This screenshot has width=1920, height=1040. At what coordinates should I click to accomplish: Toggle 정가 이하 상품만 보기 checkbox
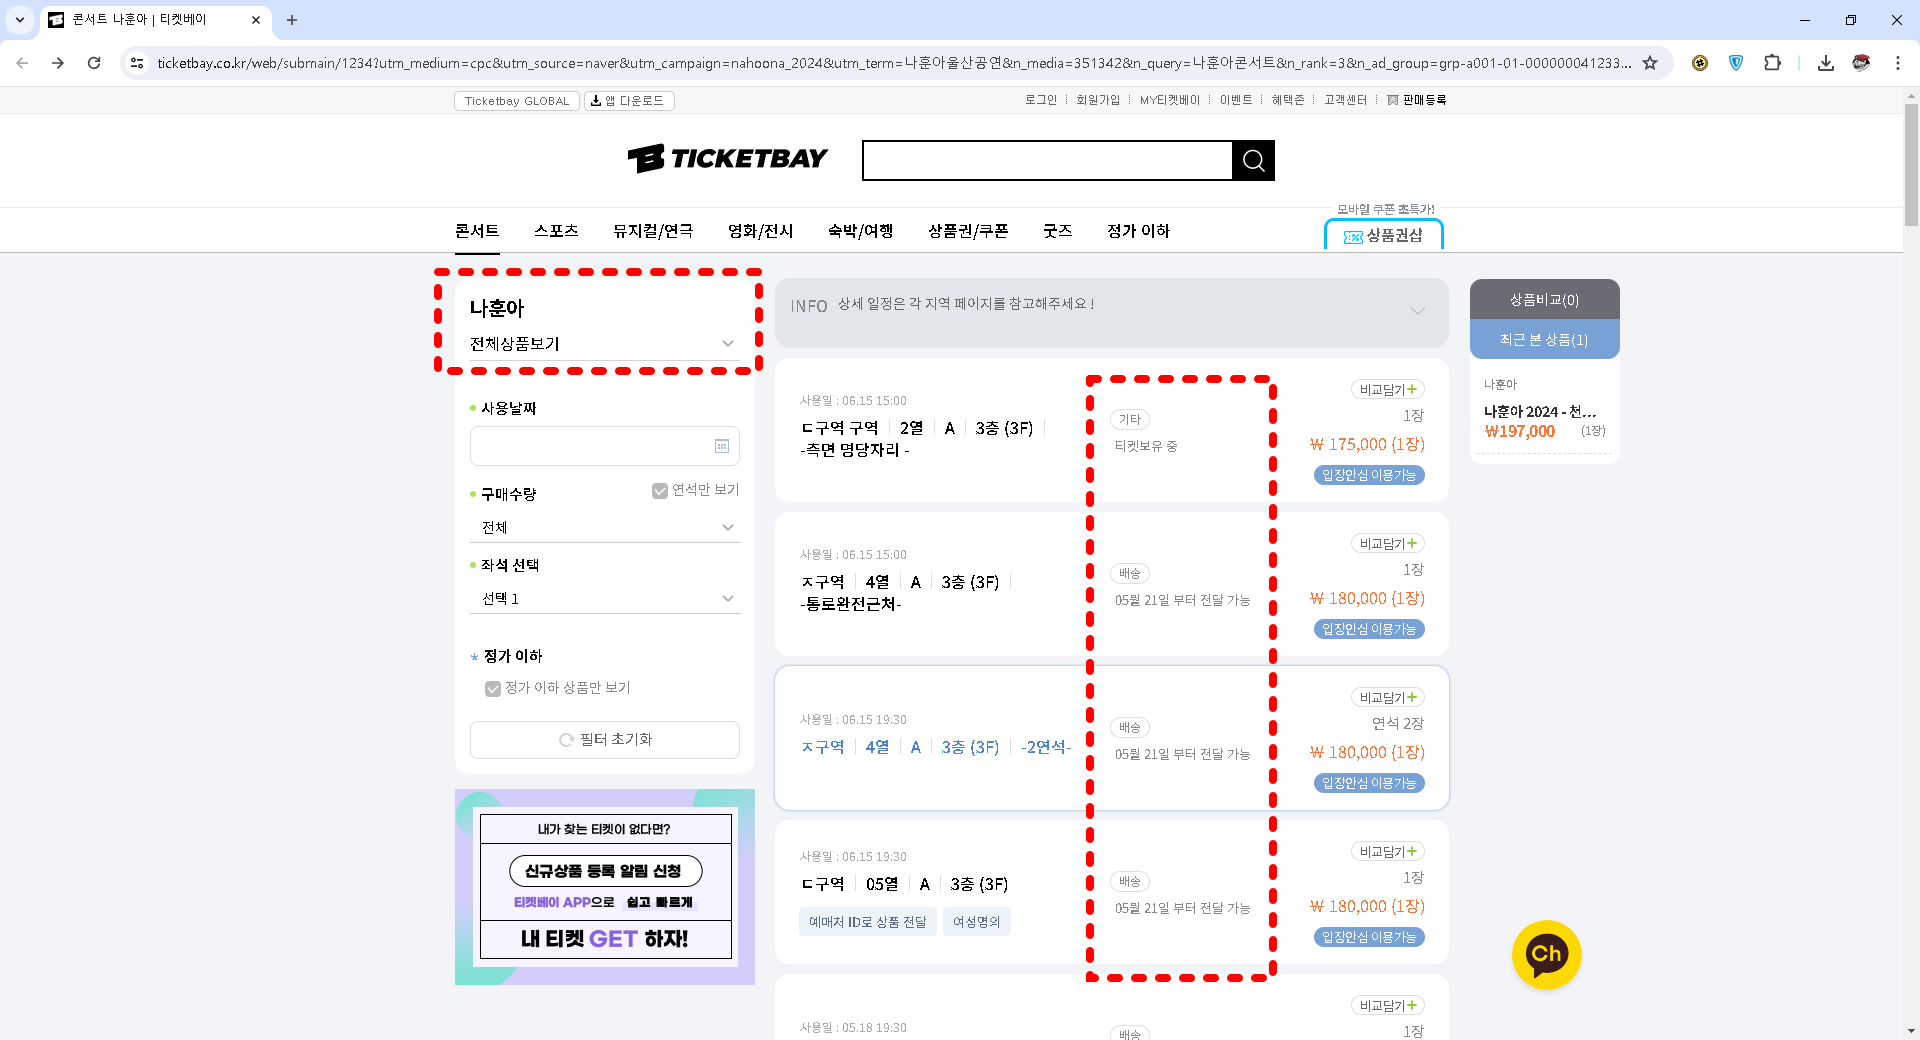(493, 688)
